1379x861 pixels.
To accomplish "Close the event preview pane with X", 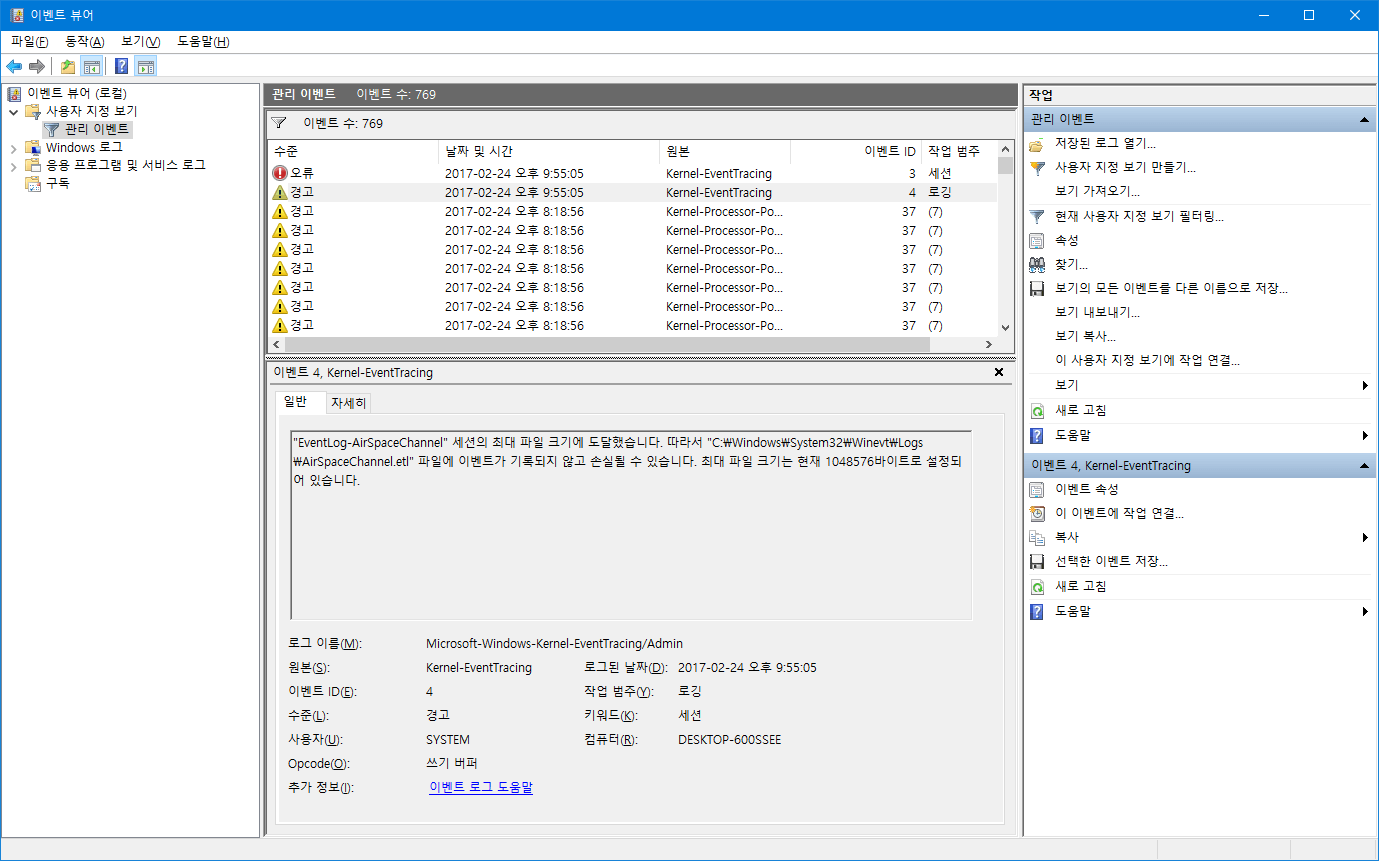I will tap(999, 372).
